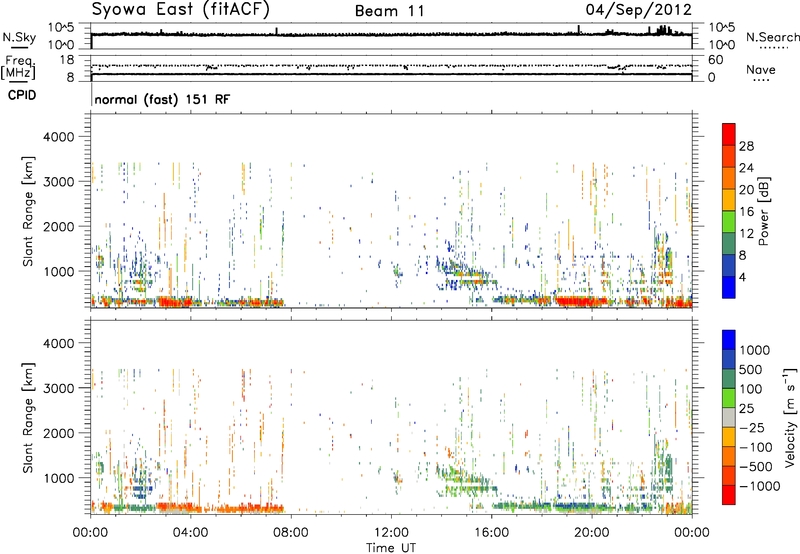Click the 'Power [dB]' colorbar label
This screenshot has height=554, width=800.
(763, 211)
